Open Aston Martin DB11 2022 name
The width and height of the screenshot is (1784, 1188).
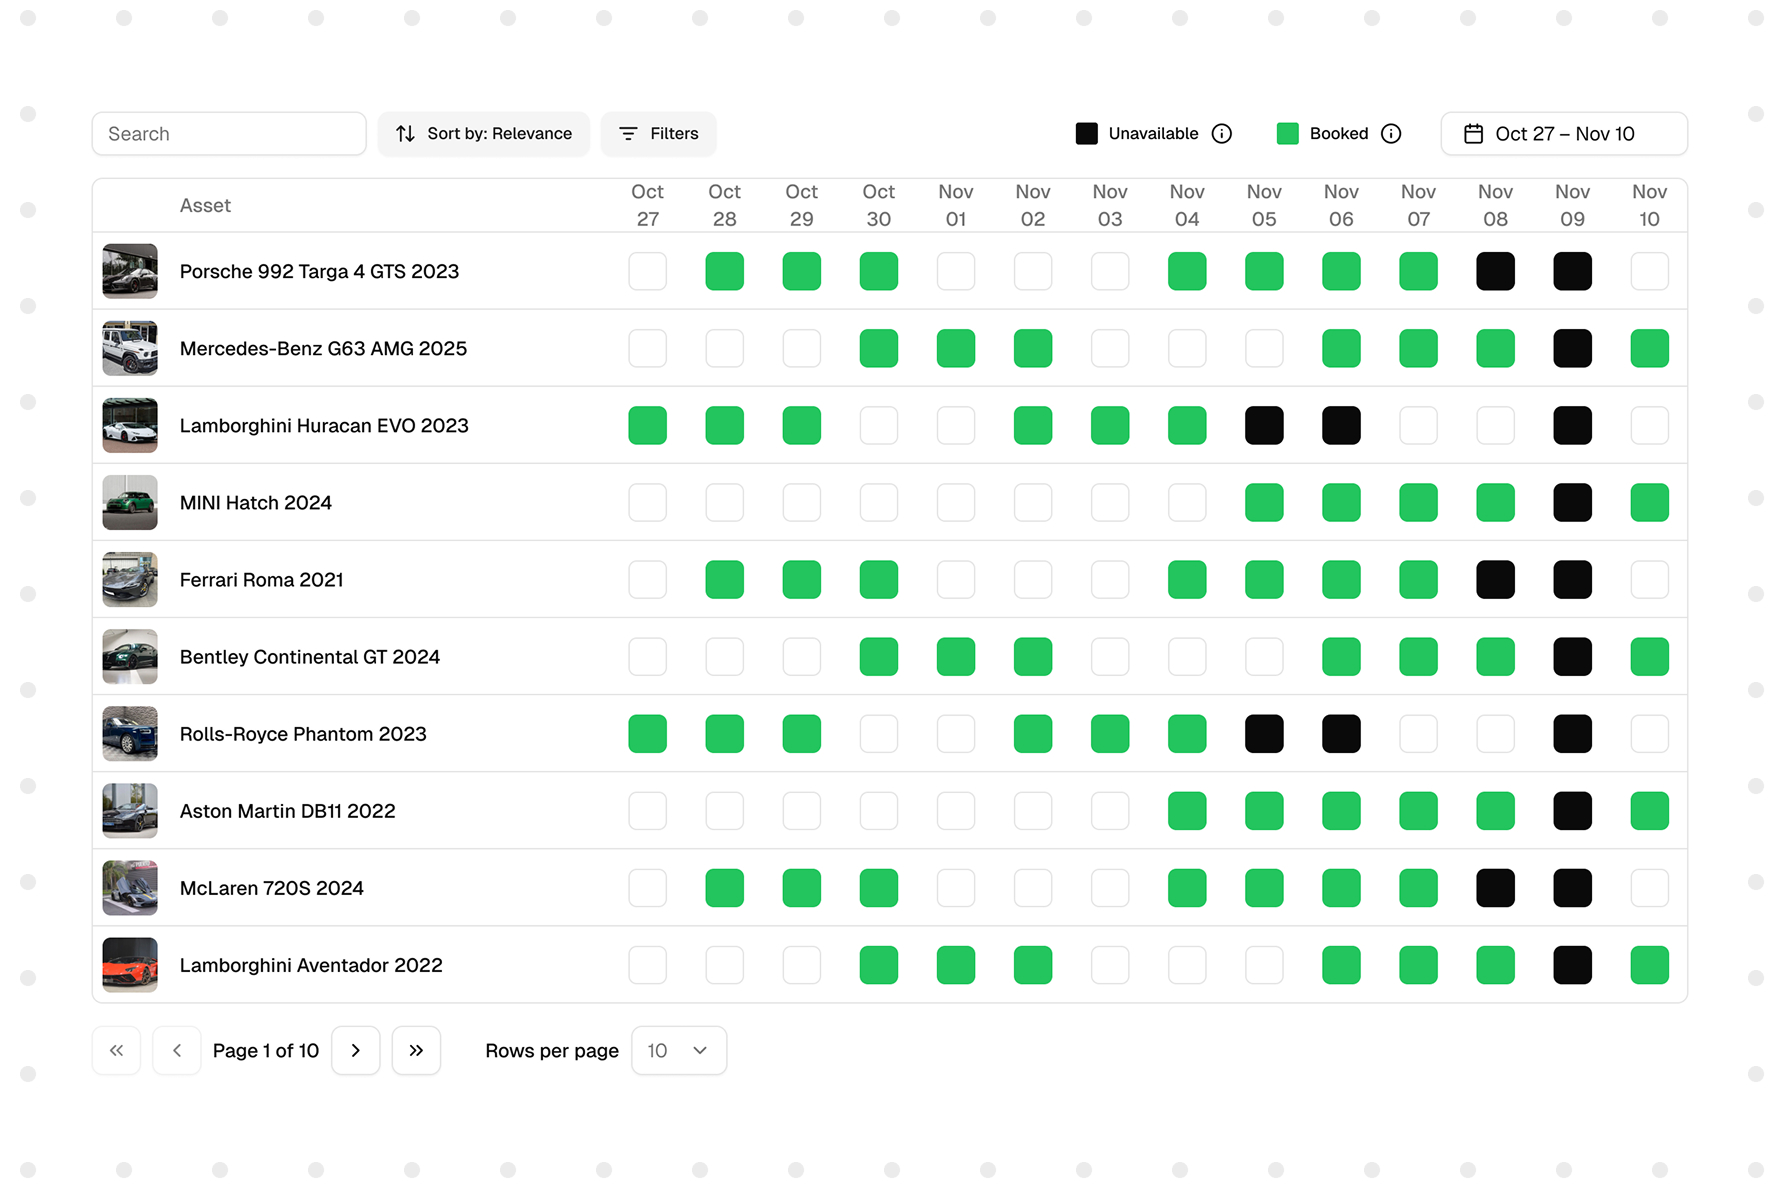tap(288, 810)
